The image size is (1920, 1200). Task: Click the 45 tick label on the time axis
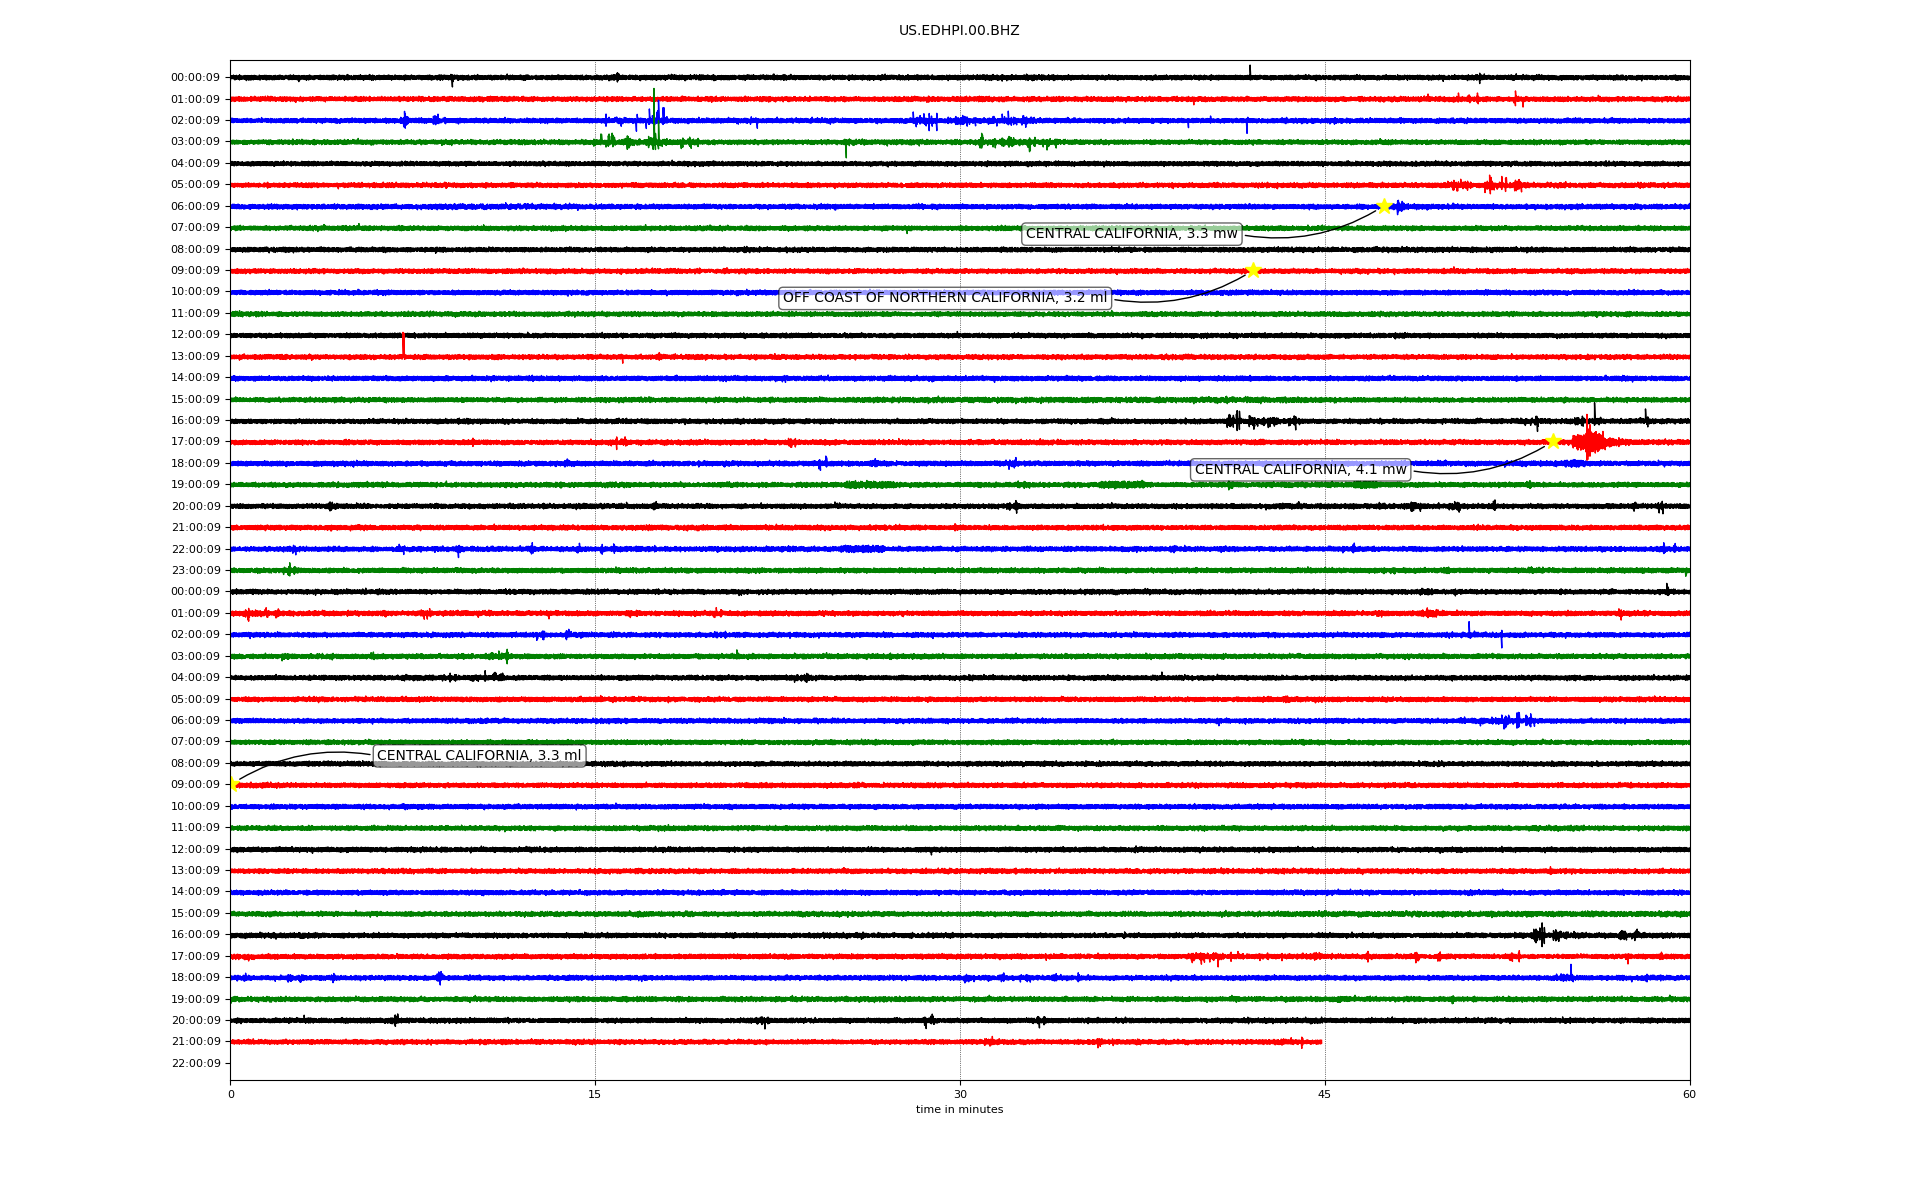[x=1324, y=1094]
